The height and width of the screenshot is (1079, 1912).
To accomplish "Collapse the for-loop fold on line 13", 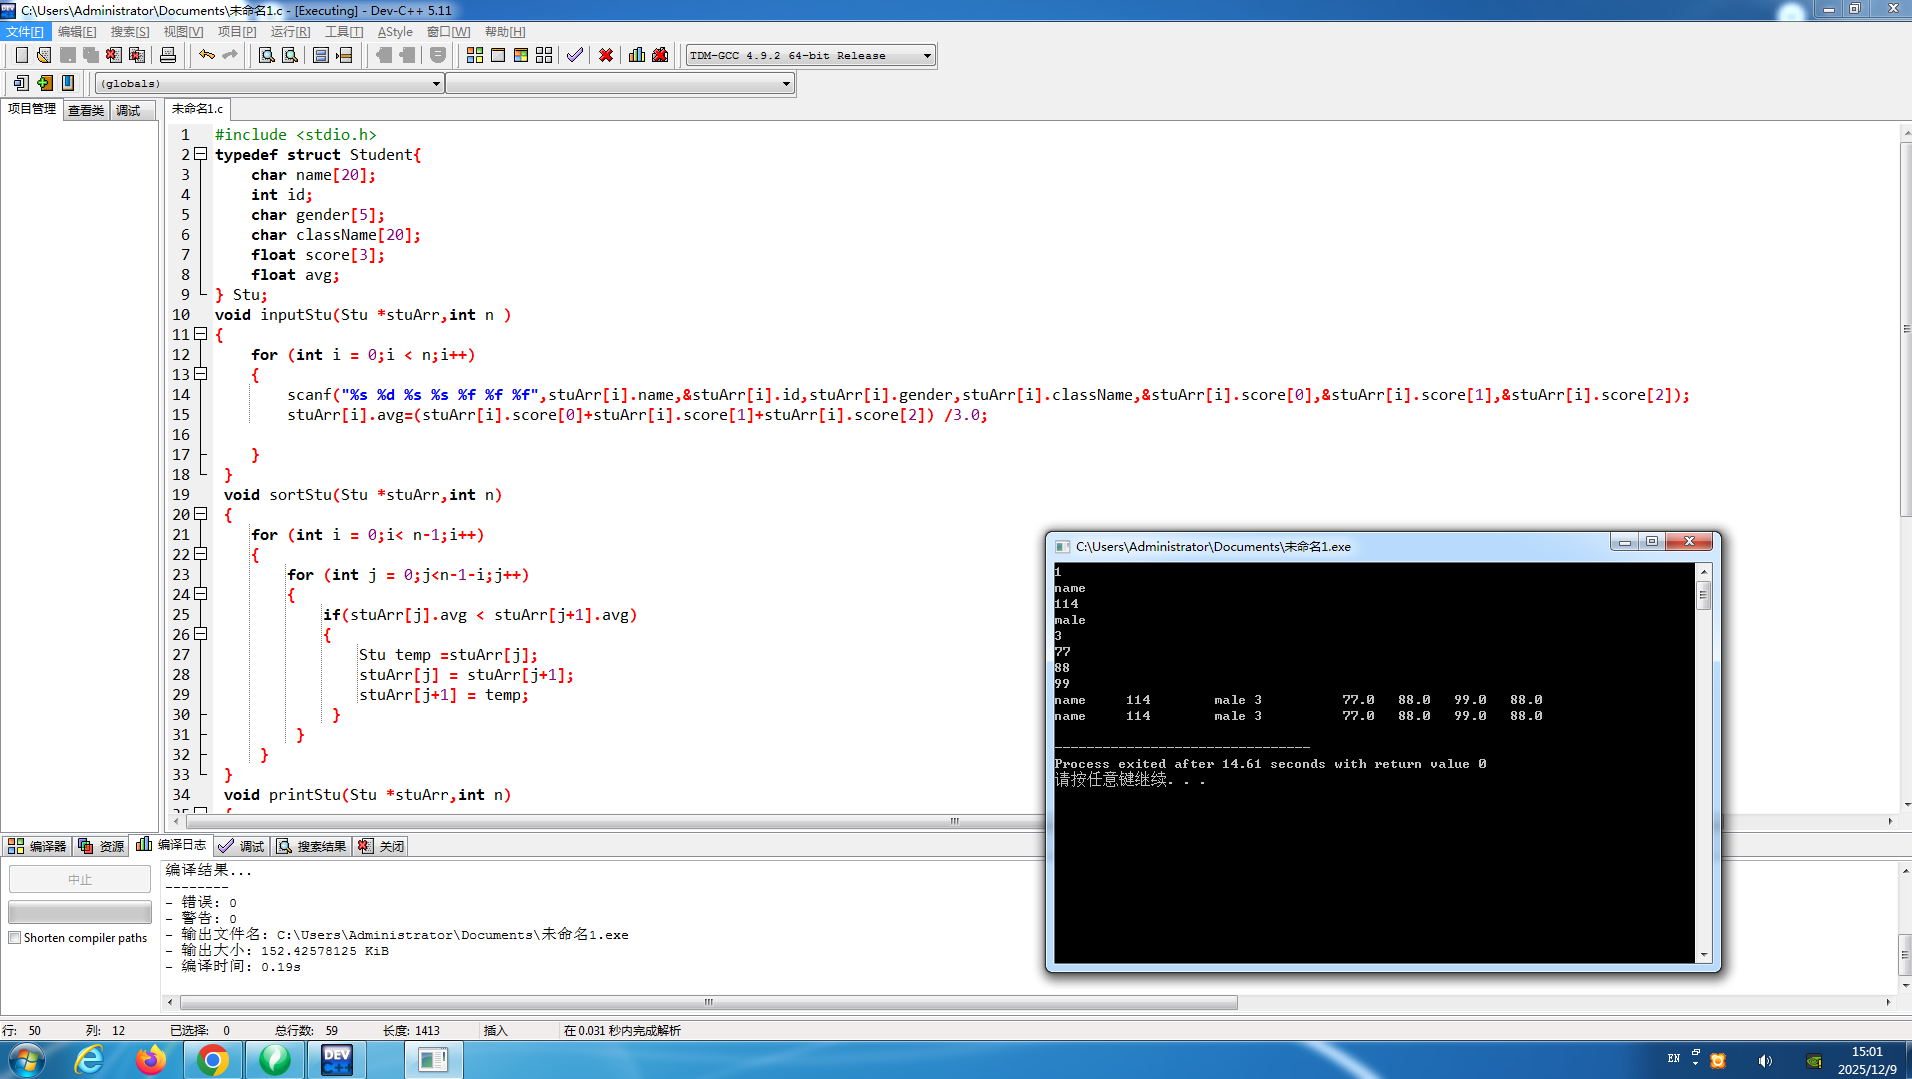I will [x=201, y=374].
